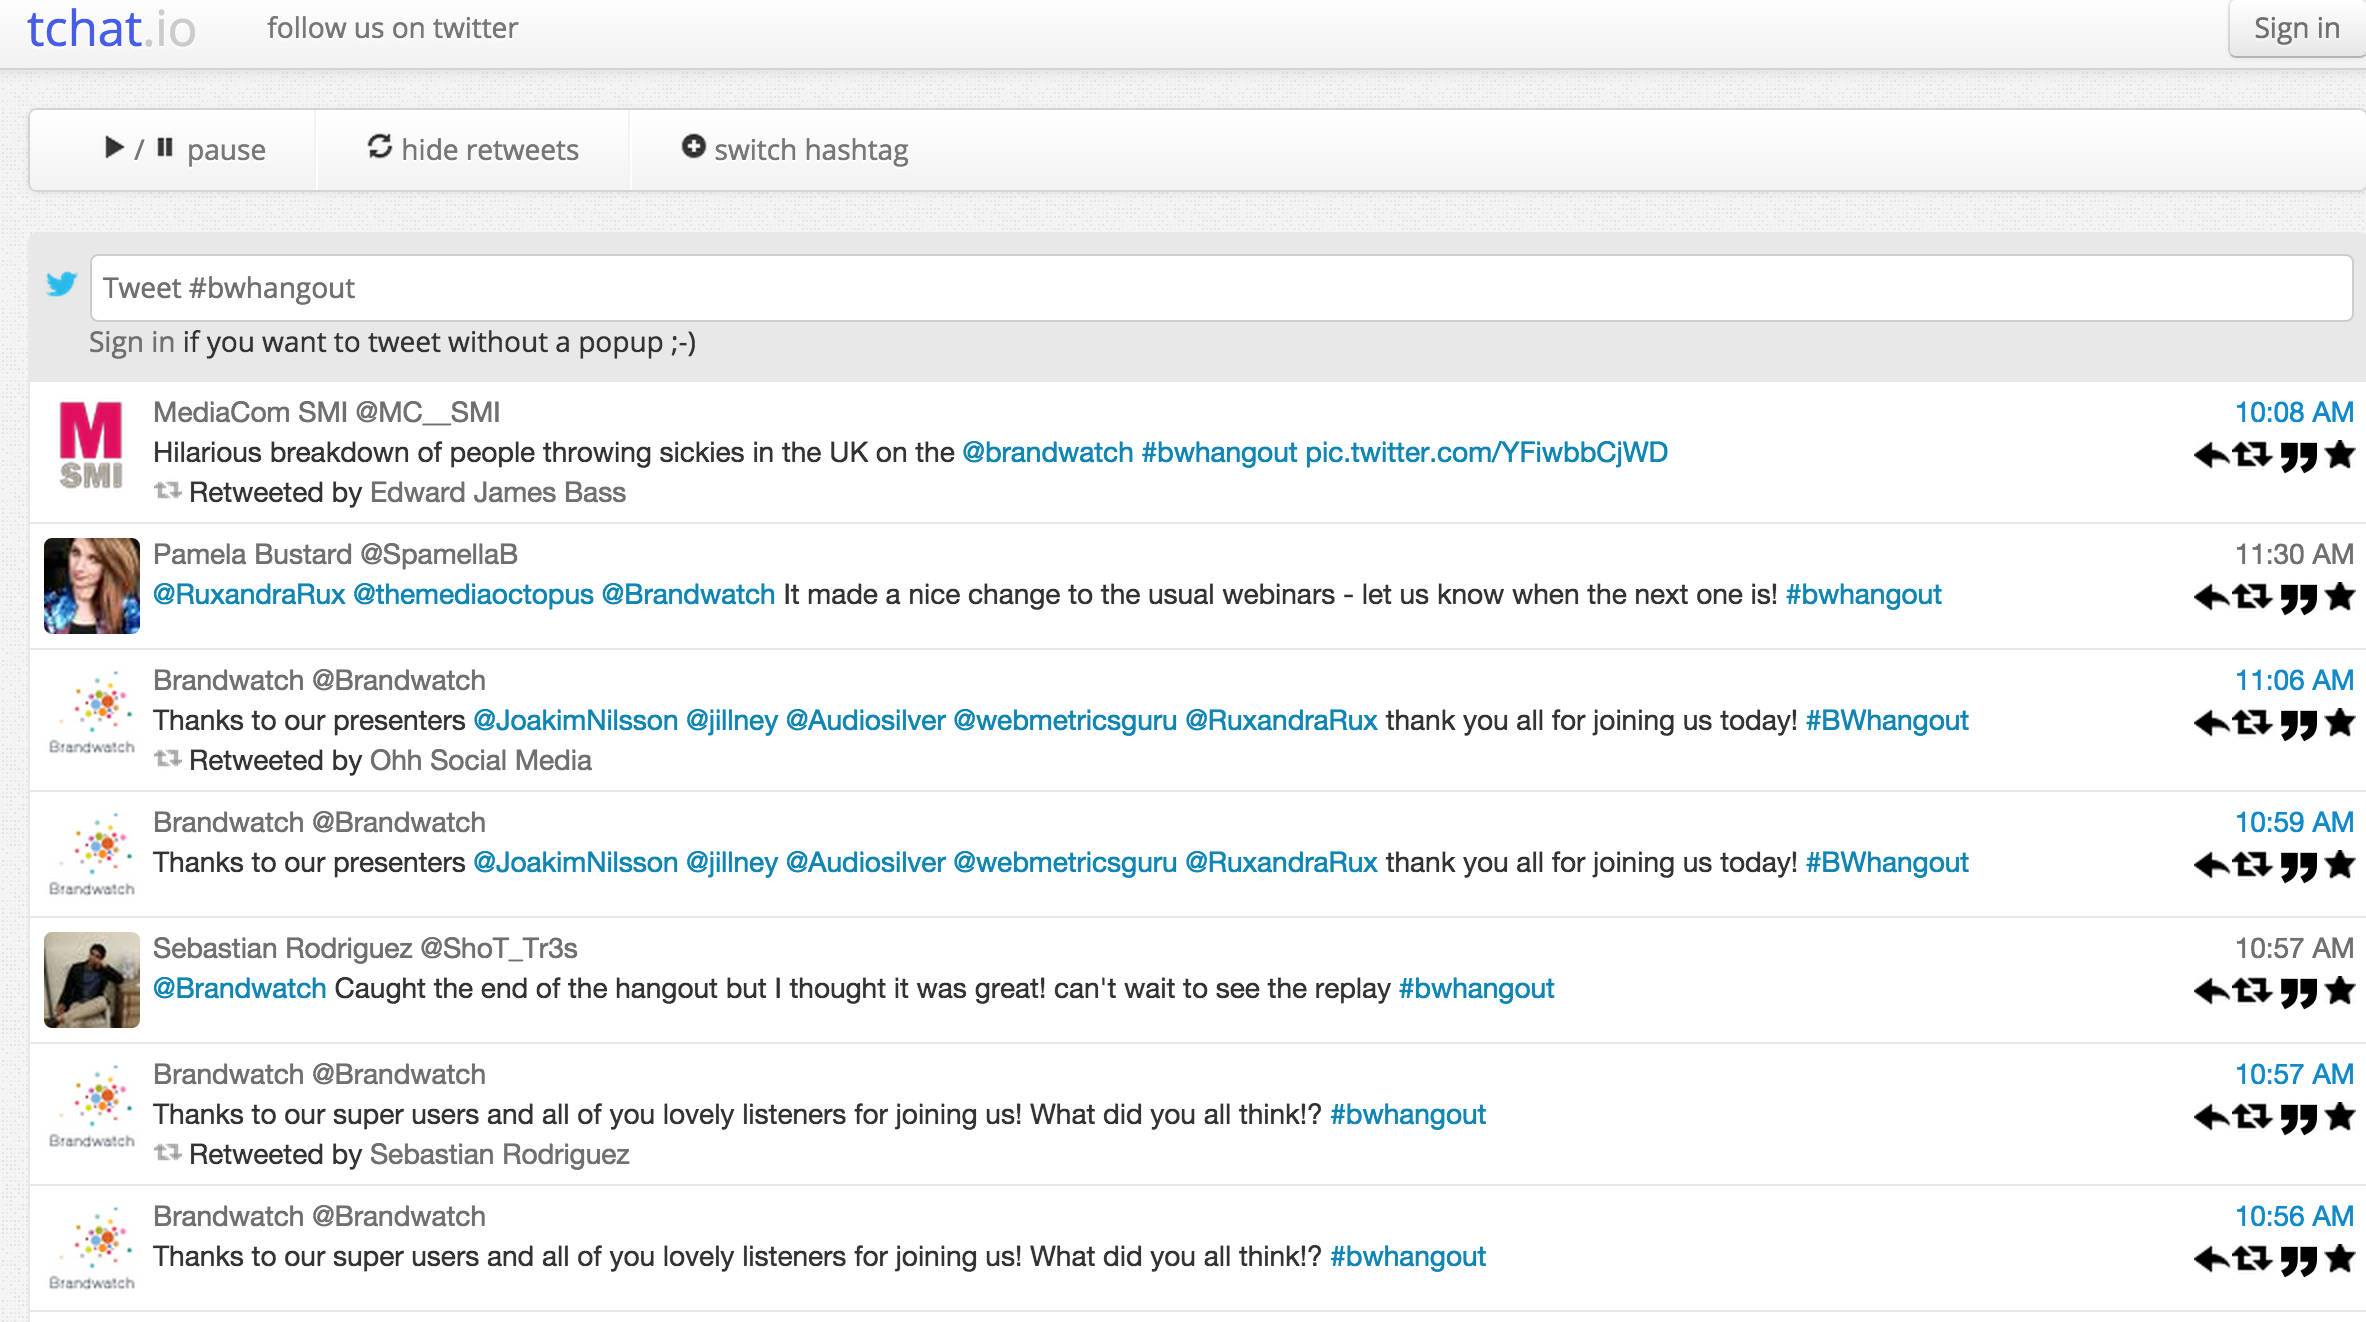The height and width of the screenshot is (1322, 2366).
Task: Retweet Pamela Bustard's tweet
Action: (x=2253, y=598)
